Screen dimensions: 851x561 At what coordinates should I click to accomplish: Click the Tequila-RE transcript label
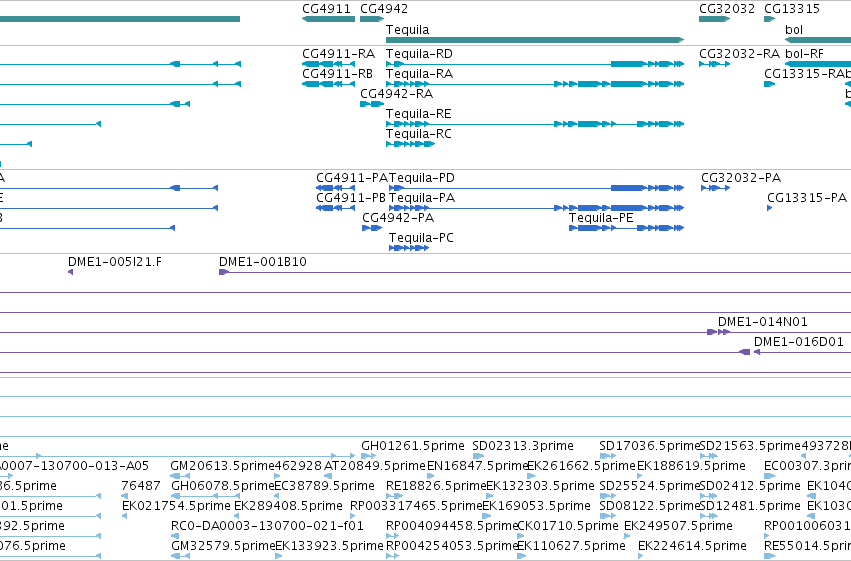[418, 114]
